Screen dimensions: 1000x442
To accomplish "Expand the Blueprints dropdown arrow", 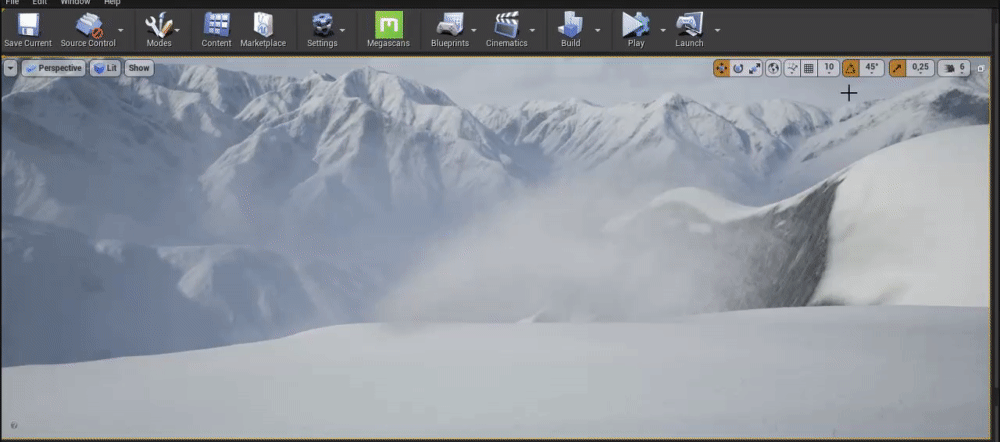I will (474, 30).
